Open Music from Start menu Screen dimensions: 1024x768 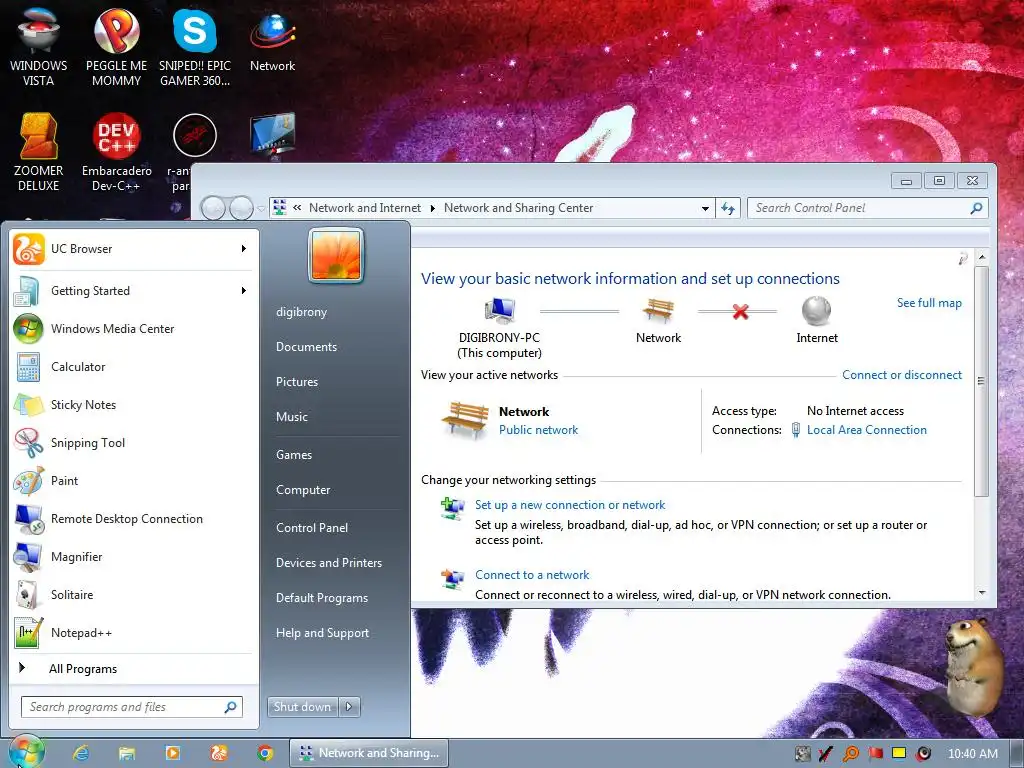click(291, 417)
